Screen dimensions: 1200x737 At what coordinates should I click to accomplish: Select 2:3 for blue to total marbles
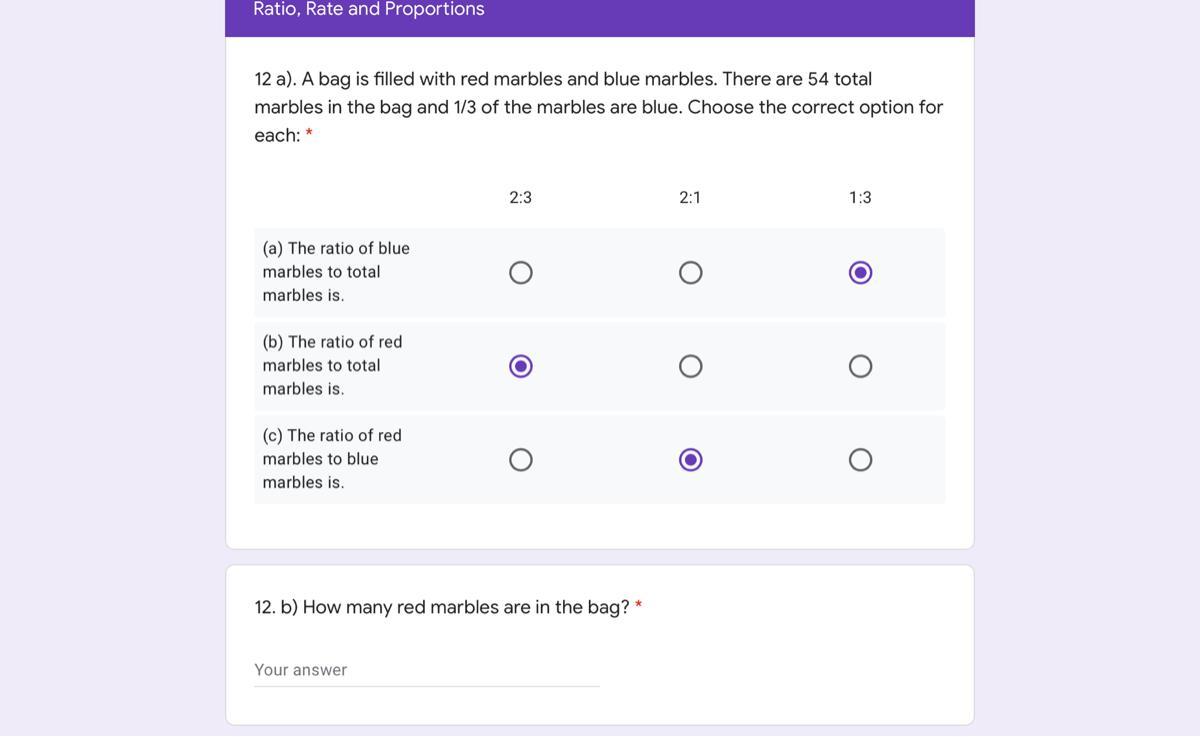(521, 273)
